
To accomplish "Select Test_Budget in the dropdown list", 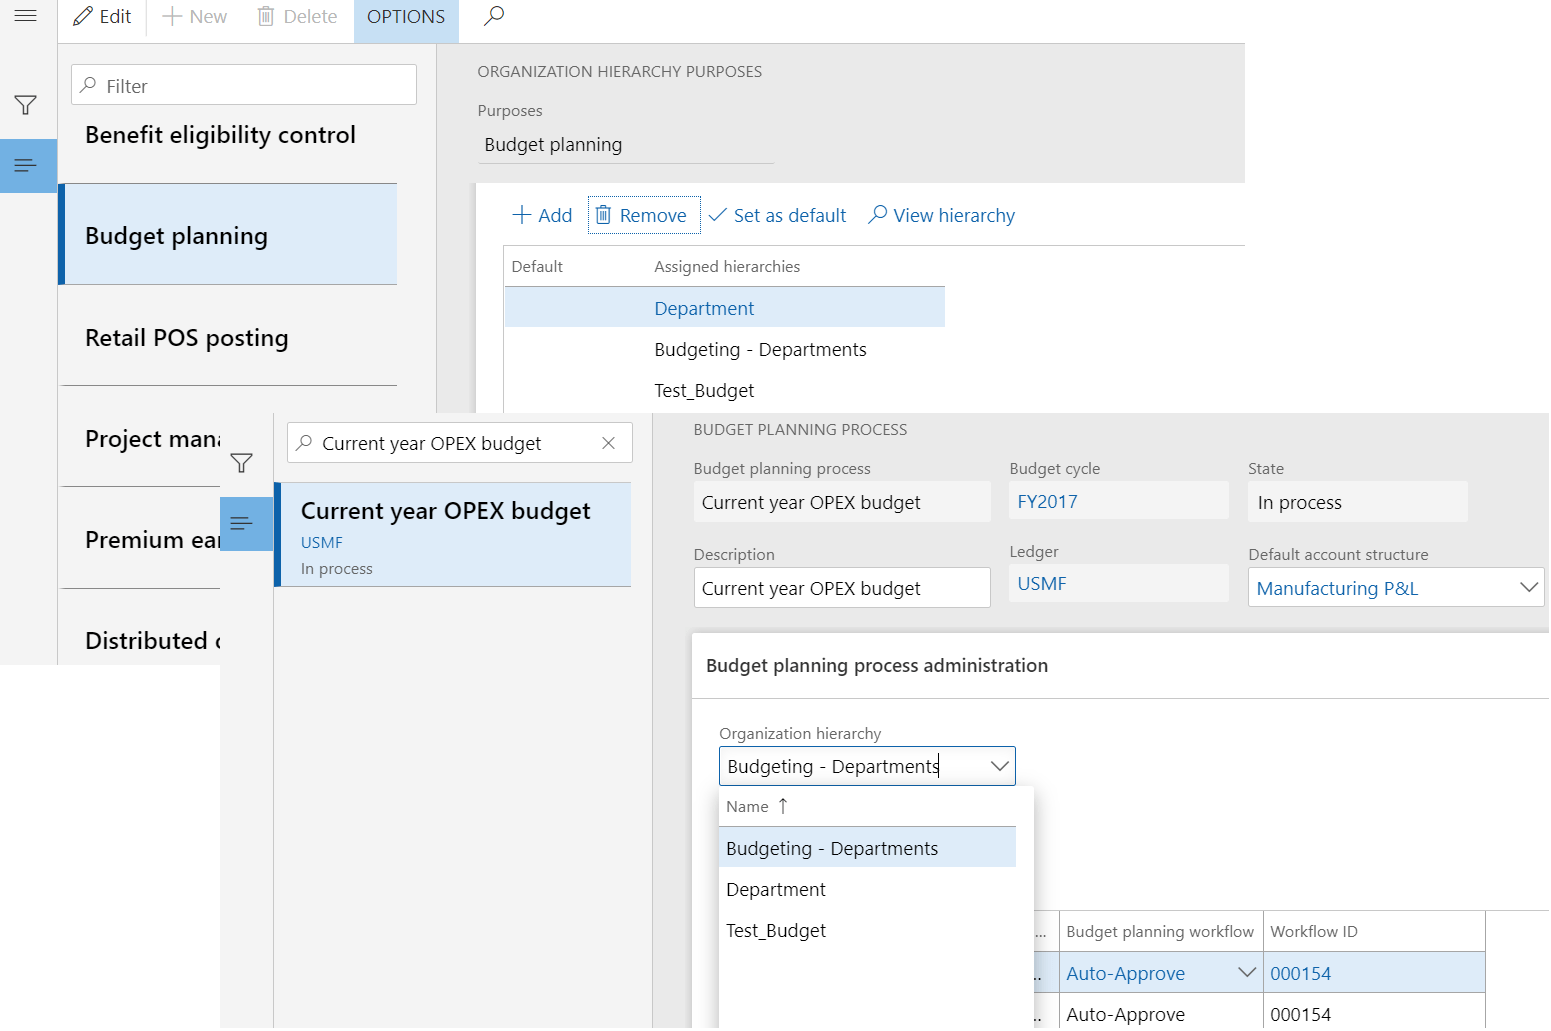I will (776, 930).
